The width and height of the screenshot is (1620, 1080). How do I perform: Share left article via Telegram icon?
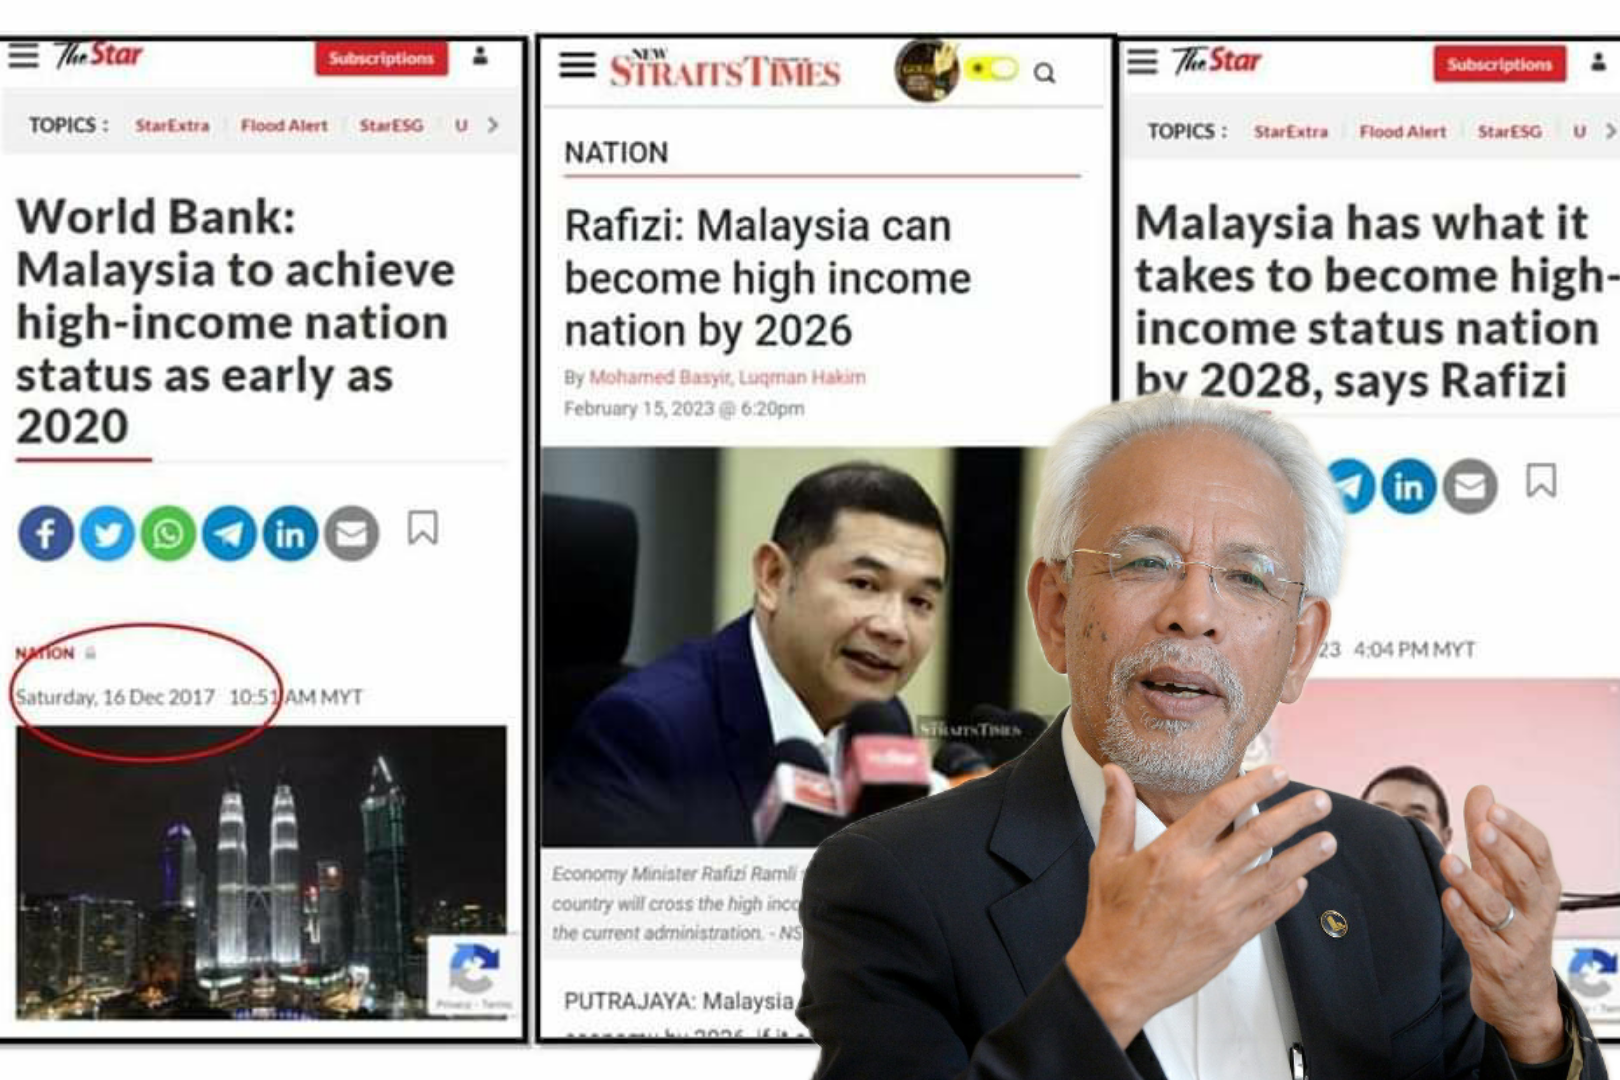(229, 533)
